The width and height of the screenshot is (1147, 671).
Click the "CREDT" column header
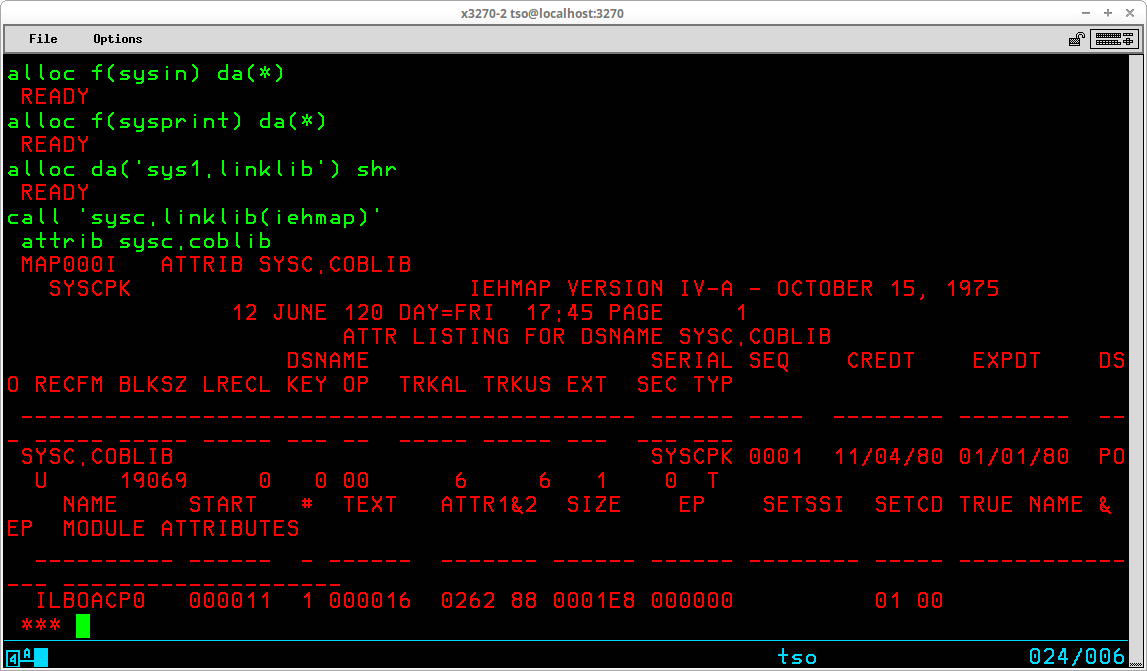[881, 361]
